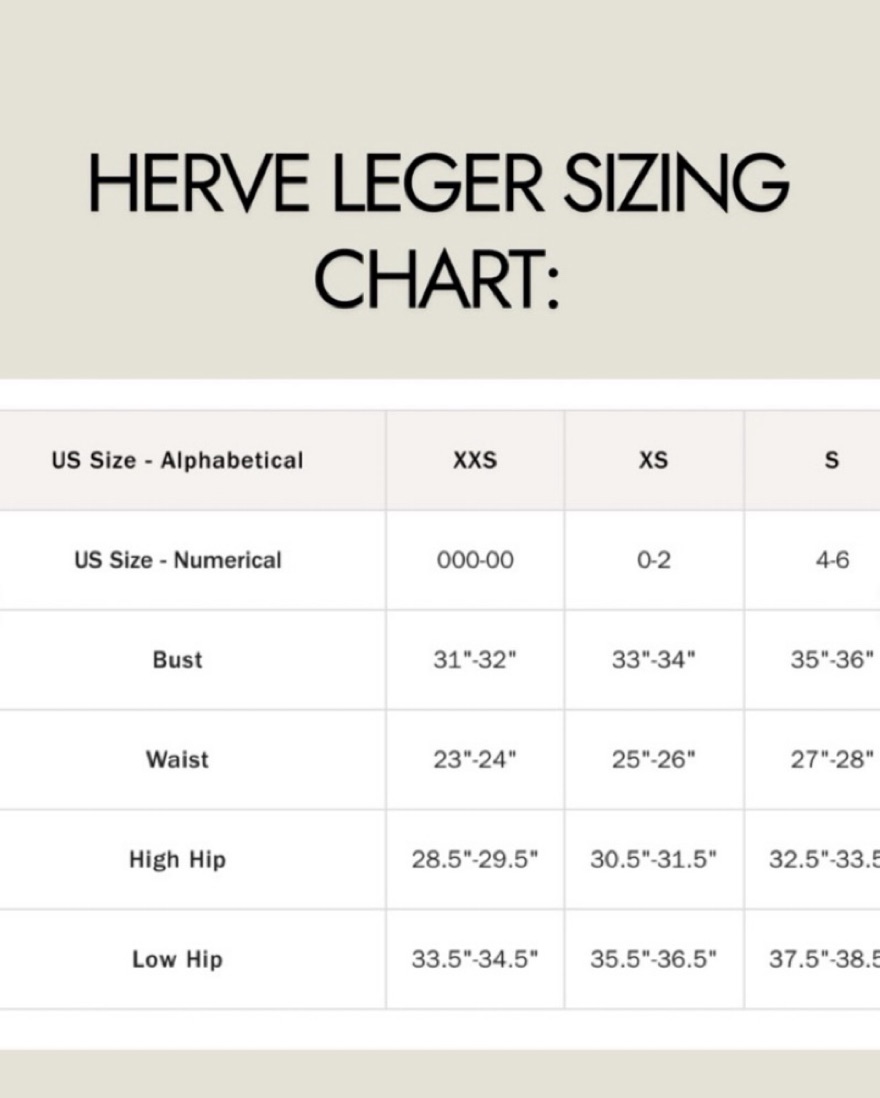Viewport: 880px width, 1098px height.
Task: Click the US Size - Numerical row label
Action: coord(177,560)
